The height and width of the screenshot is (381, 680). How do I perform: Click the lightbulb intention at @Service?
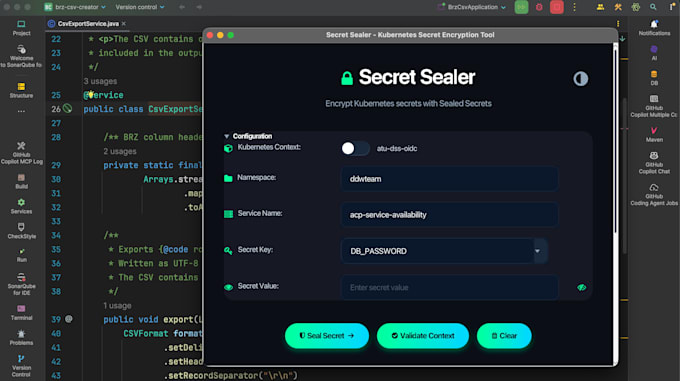coord(90,94)
